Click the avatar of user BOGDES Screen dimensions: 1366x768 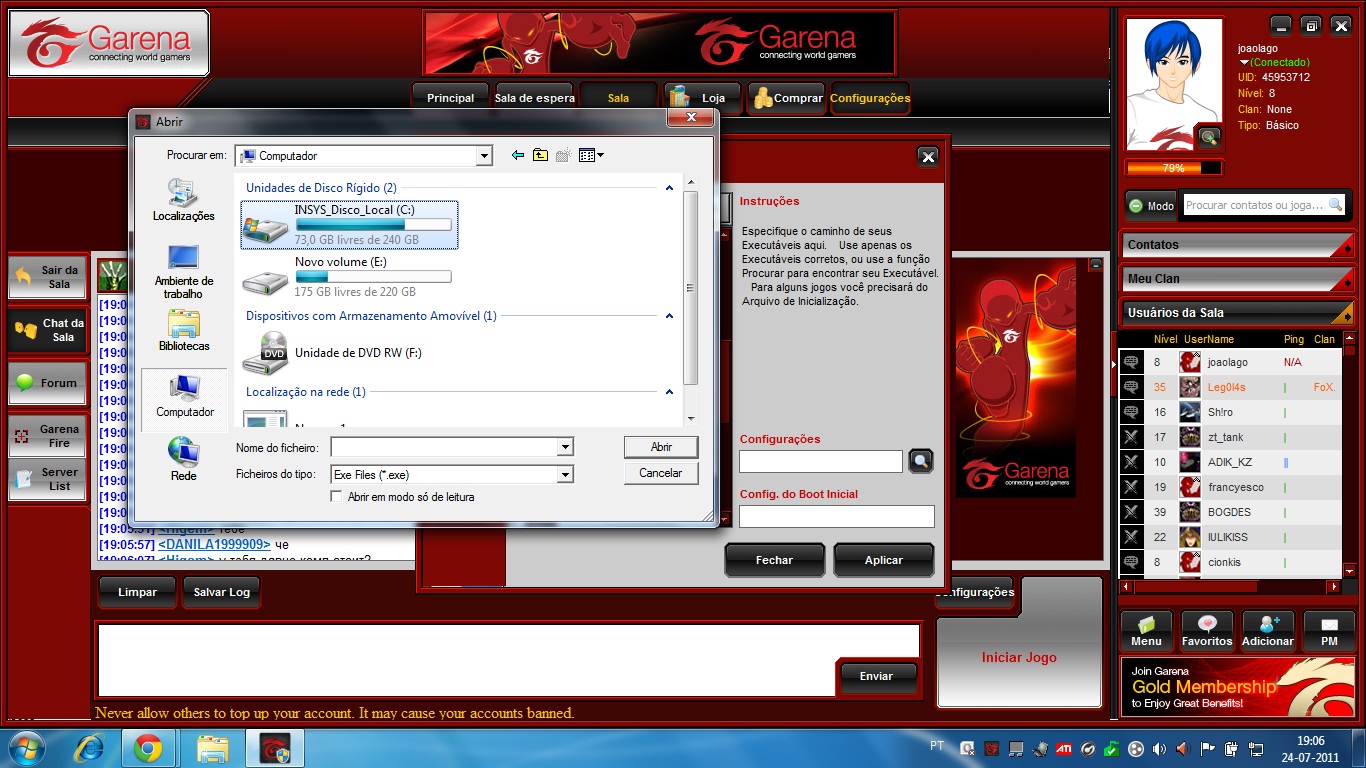click(1189, 512)
